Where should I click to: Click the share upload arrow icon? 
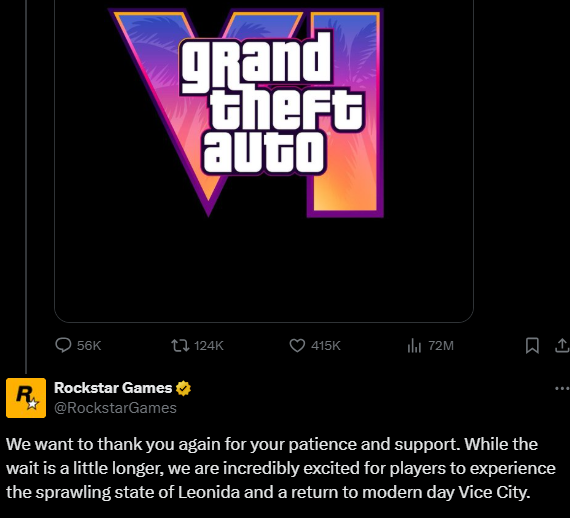(x=562, y=345)
